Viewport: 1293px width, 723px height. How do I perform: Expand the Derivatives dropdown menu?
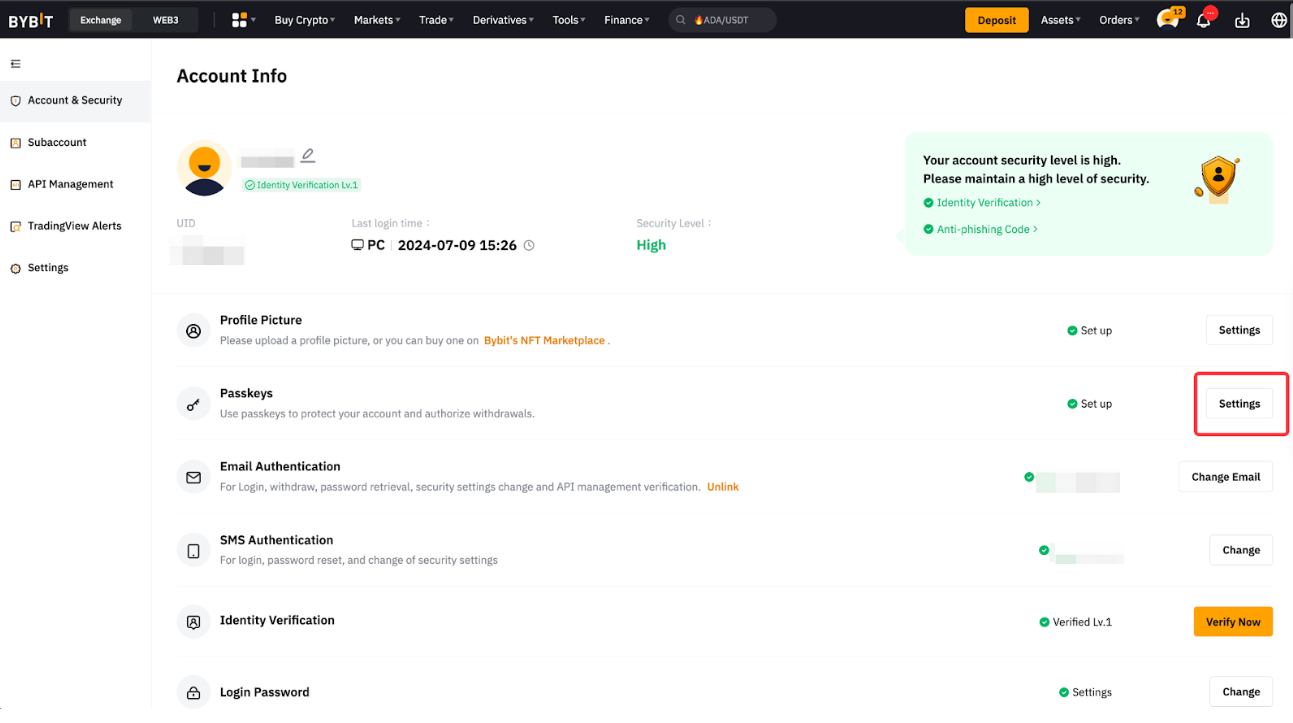click(503, 20)
